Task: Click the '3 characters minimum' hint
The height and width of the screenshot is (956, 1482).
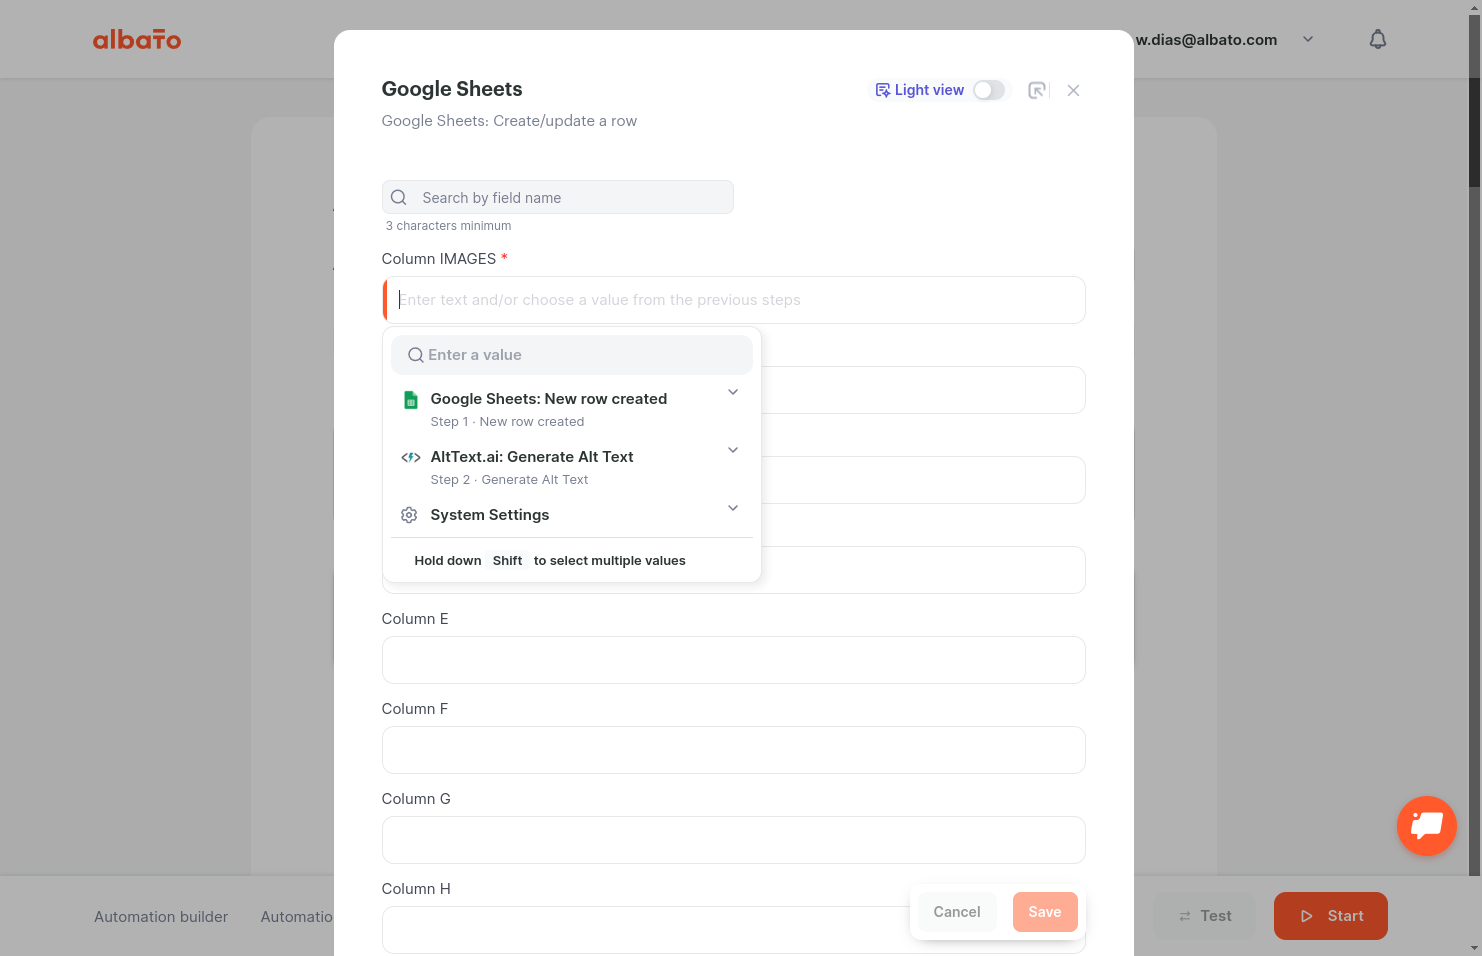Action: pos(448,226)
